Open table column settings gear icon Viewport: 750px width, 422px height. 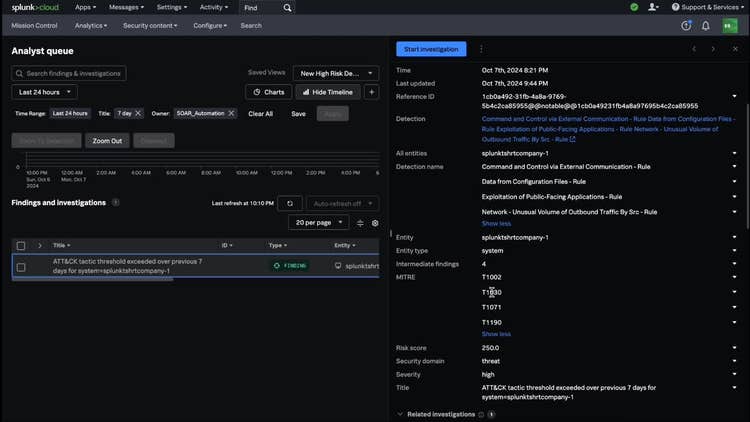click(375, 223)
